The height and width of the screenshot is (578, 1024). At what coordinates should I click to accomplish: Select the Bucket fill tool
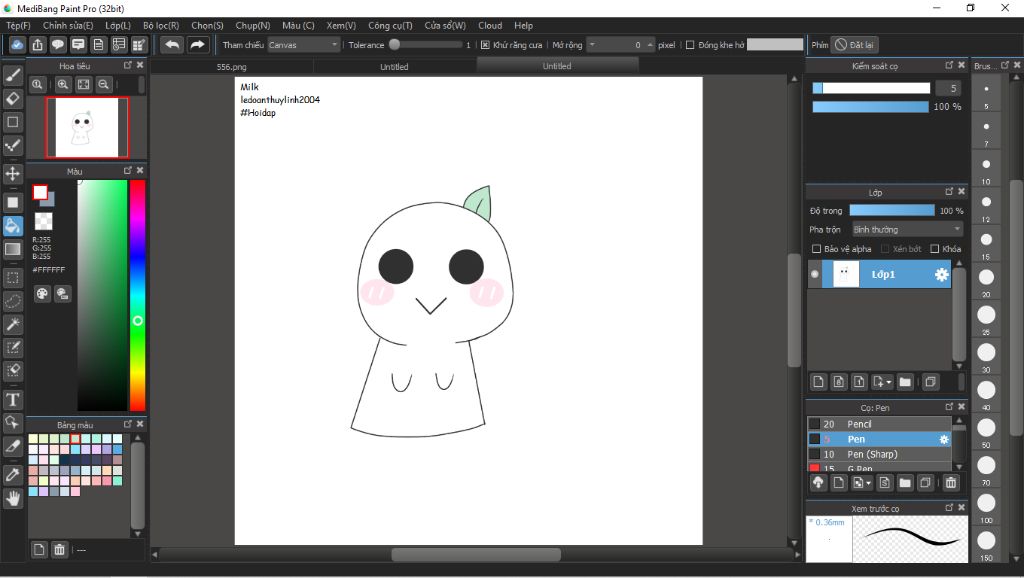pos(12,226)
